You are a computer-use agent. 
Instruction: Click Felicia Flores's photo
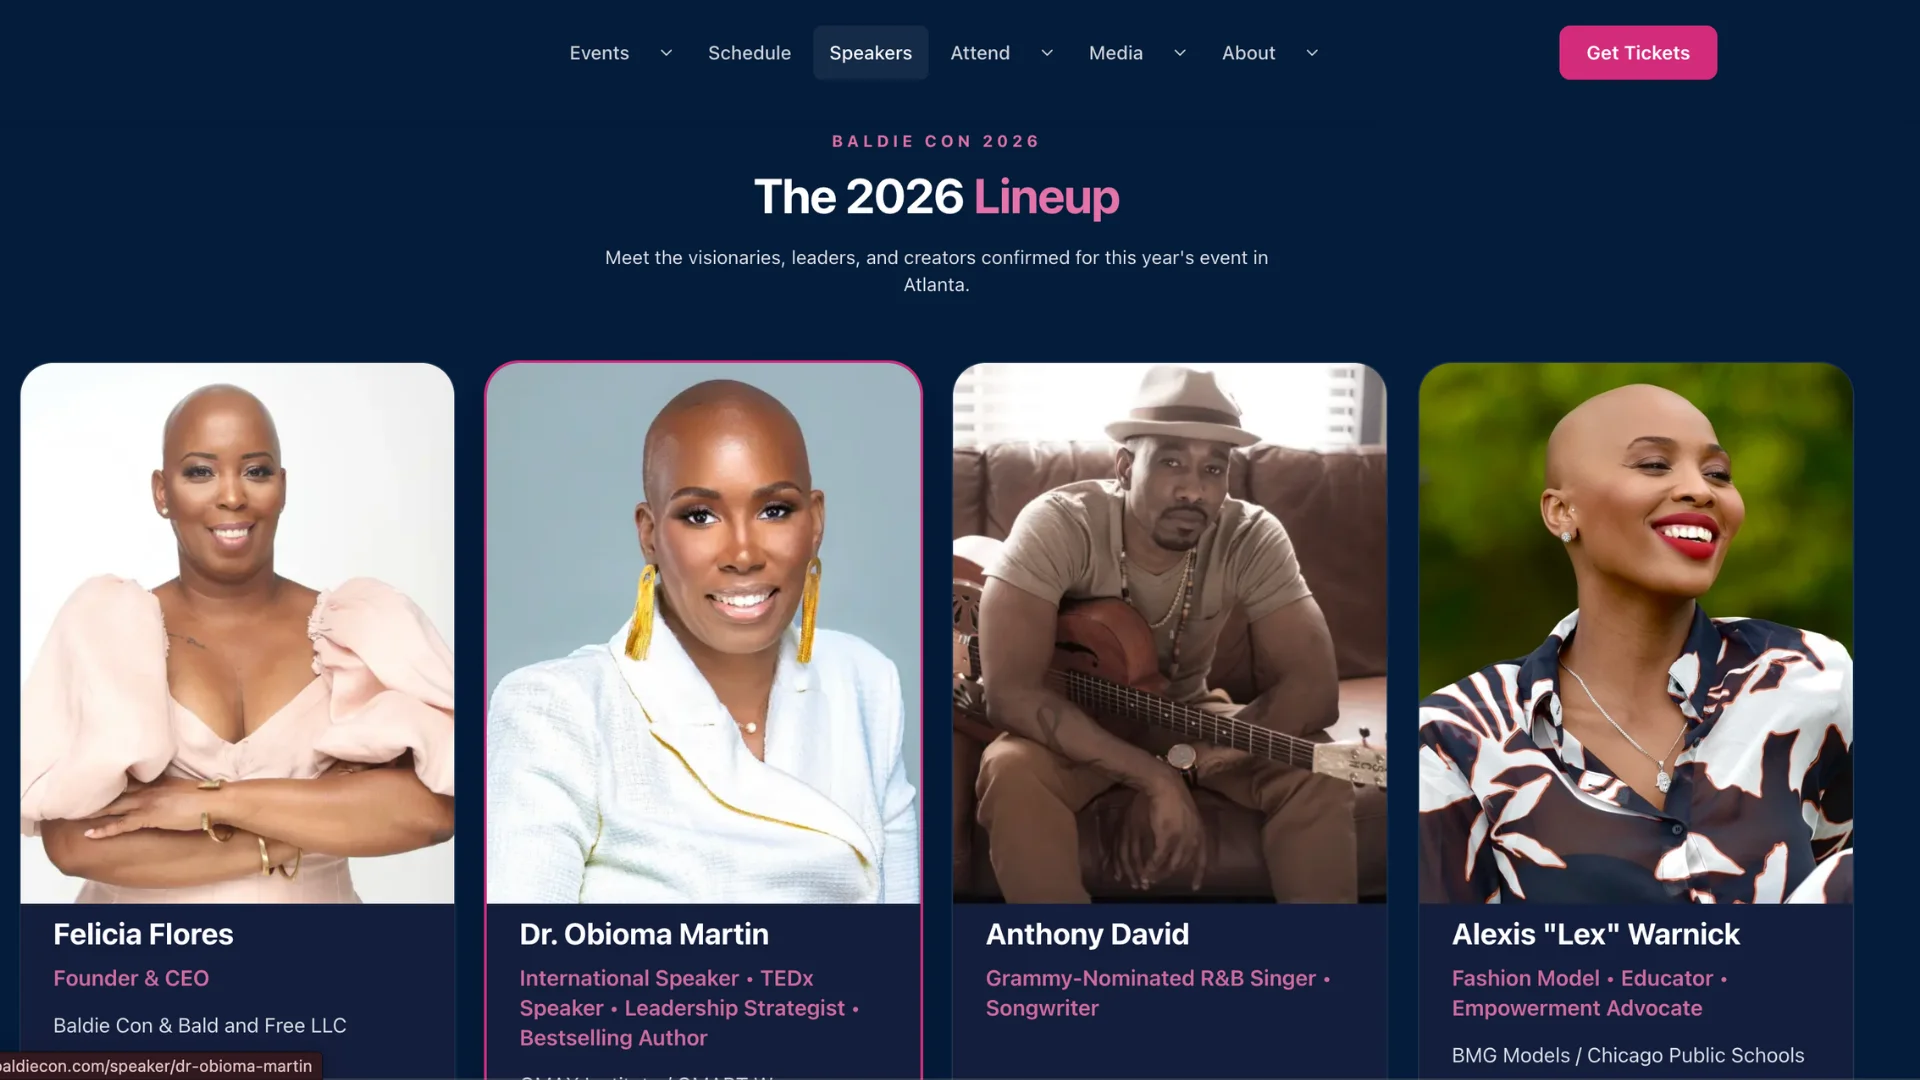click(x=236, y=632)
